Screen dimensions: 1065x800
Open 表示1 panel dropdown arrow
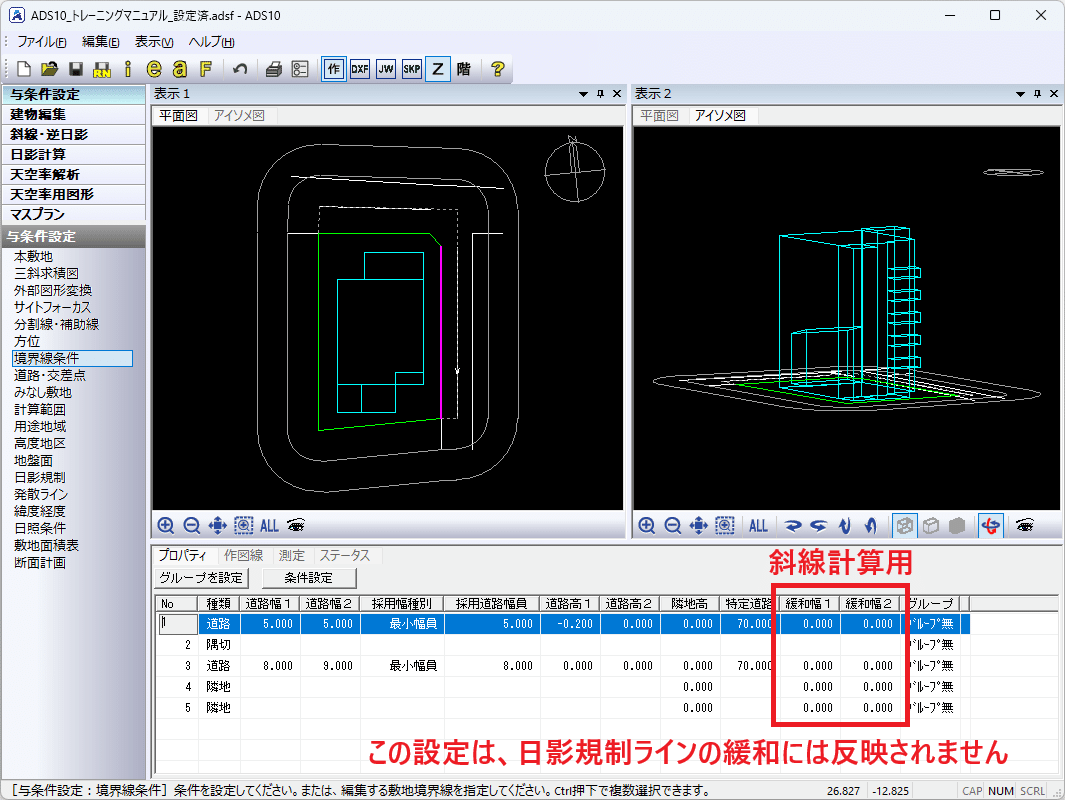click(x=583, y=94)
